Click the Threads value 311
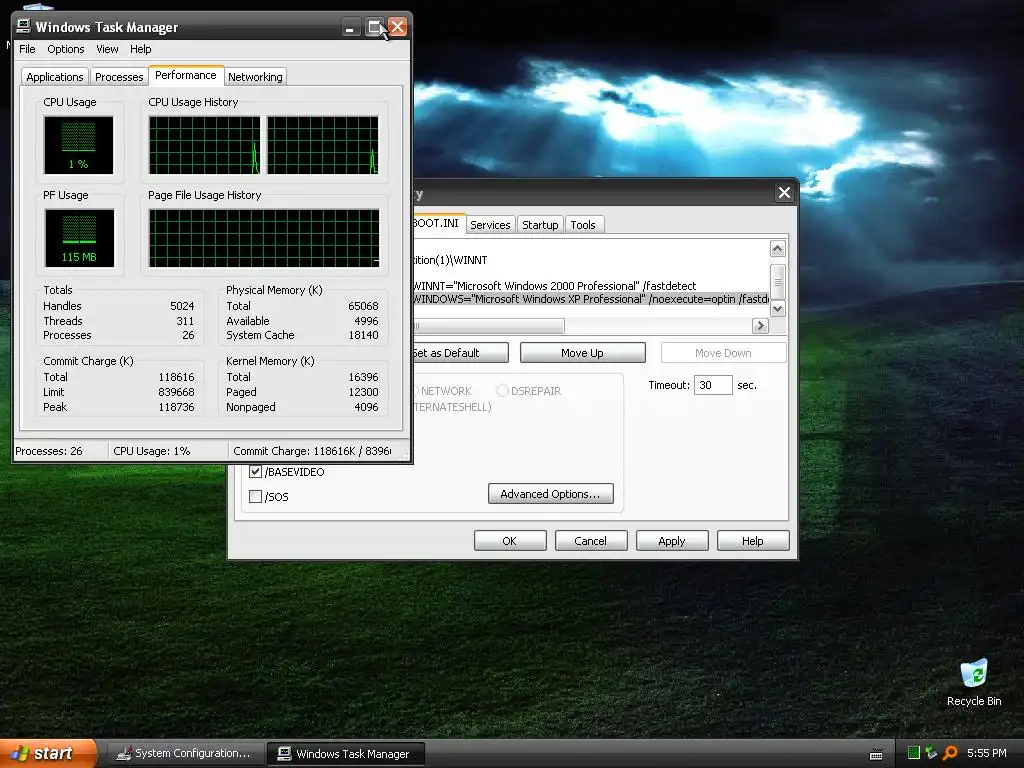Image resolution: width=1024 pixels, height=768 pixels. 185,321
